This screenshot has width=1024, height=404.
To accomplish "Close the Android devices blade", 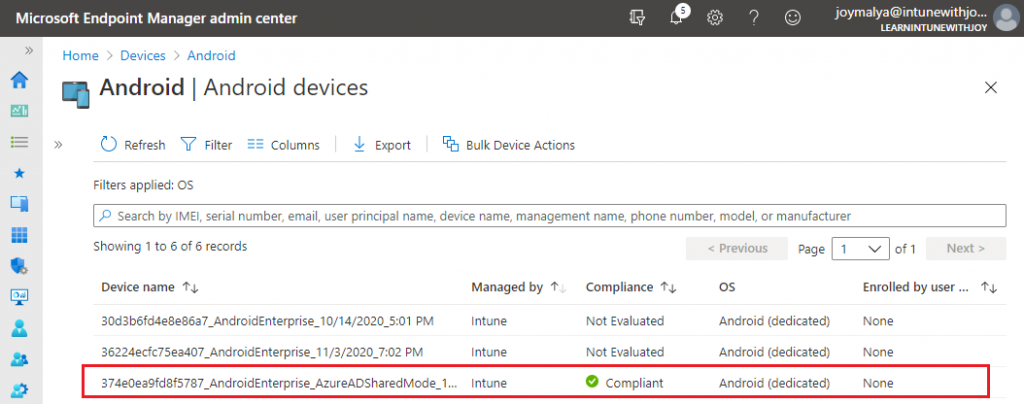I will click(991, 87).
